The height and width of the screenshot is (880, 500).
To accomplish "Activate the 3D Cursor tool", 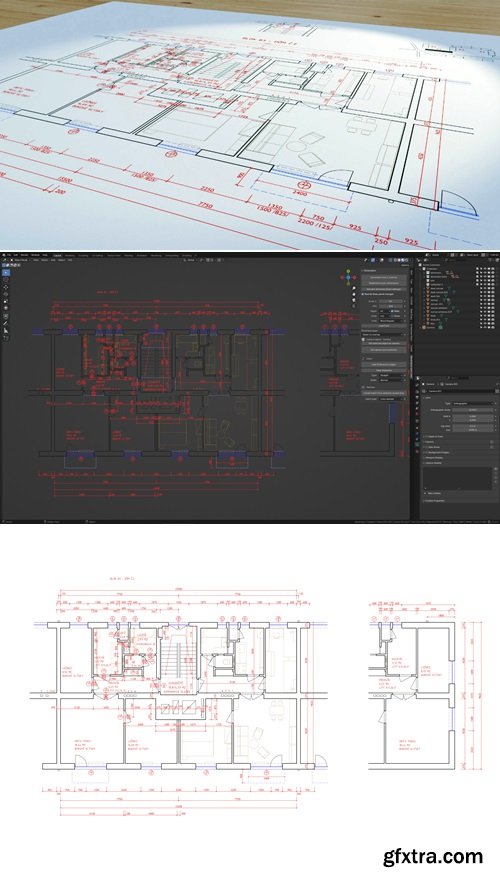I will pyautogui.click(x=6, y=279).
